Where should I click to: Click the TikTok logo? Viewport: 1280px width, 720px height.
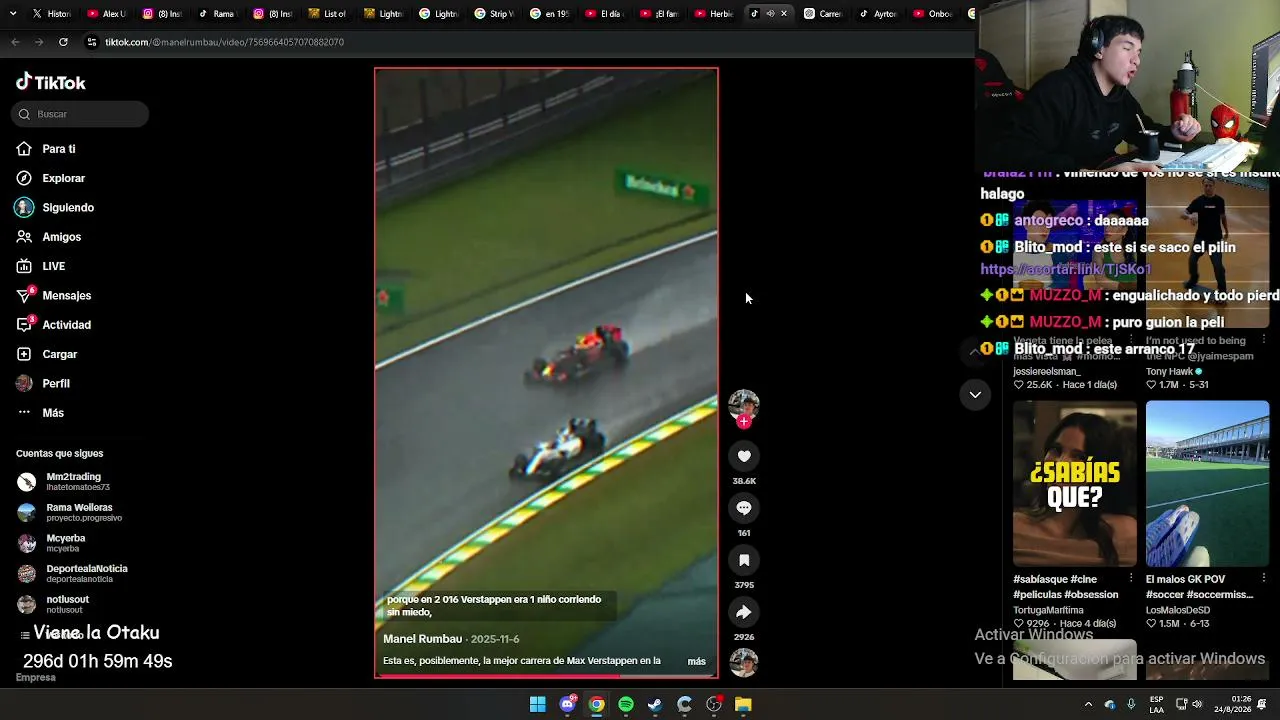51,82
